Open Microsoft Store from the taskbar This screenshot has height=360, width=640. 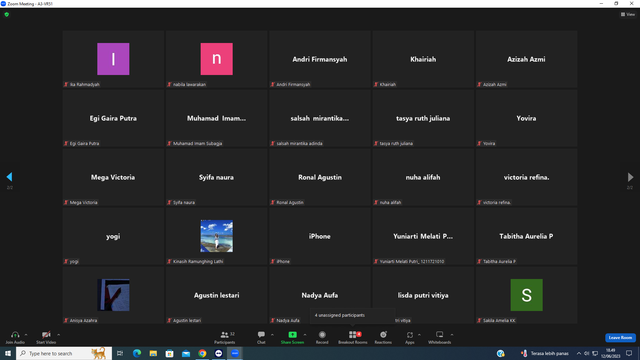click(x=169, y=353)
